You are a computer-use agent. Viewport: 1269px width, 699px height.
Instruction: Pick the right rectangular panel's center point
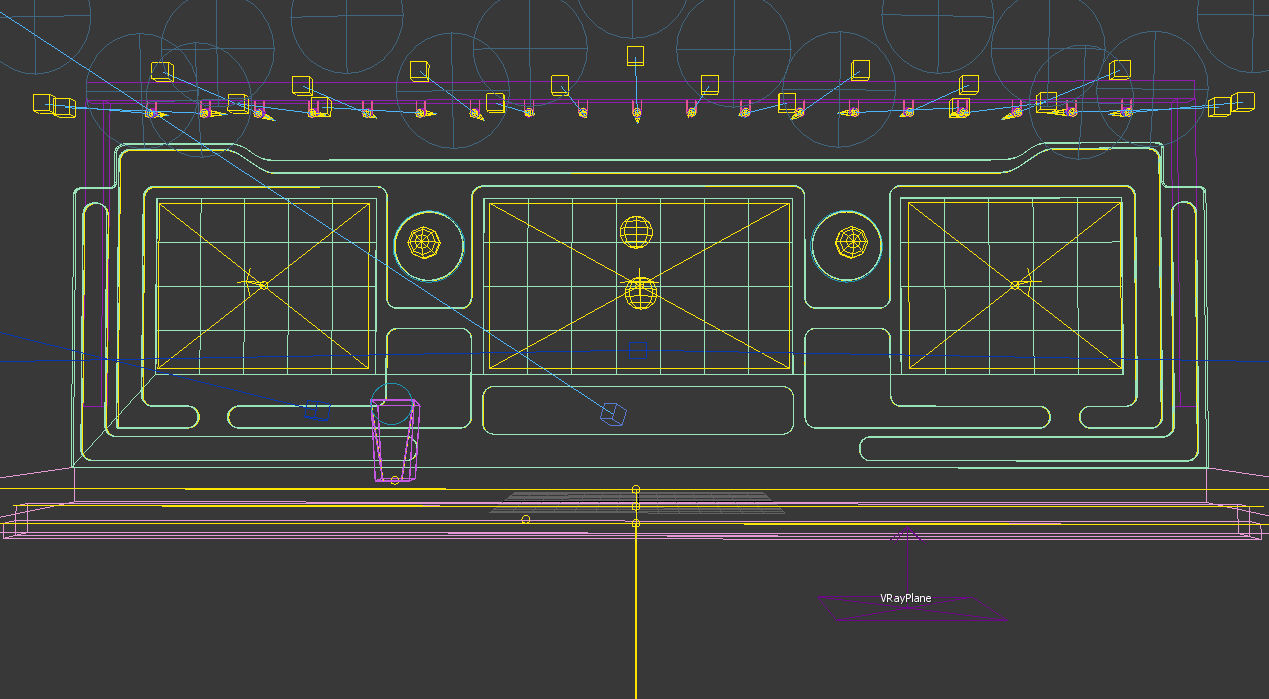click(1015, 285)
